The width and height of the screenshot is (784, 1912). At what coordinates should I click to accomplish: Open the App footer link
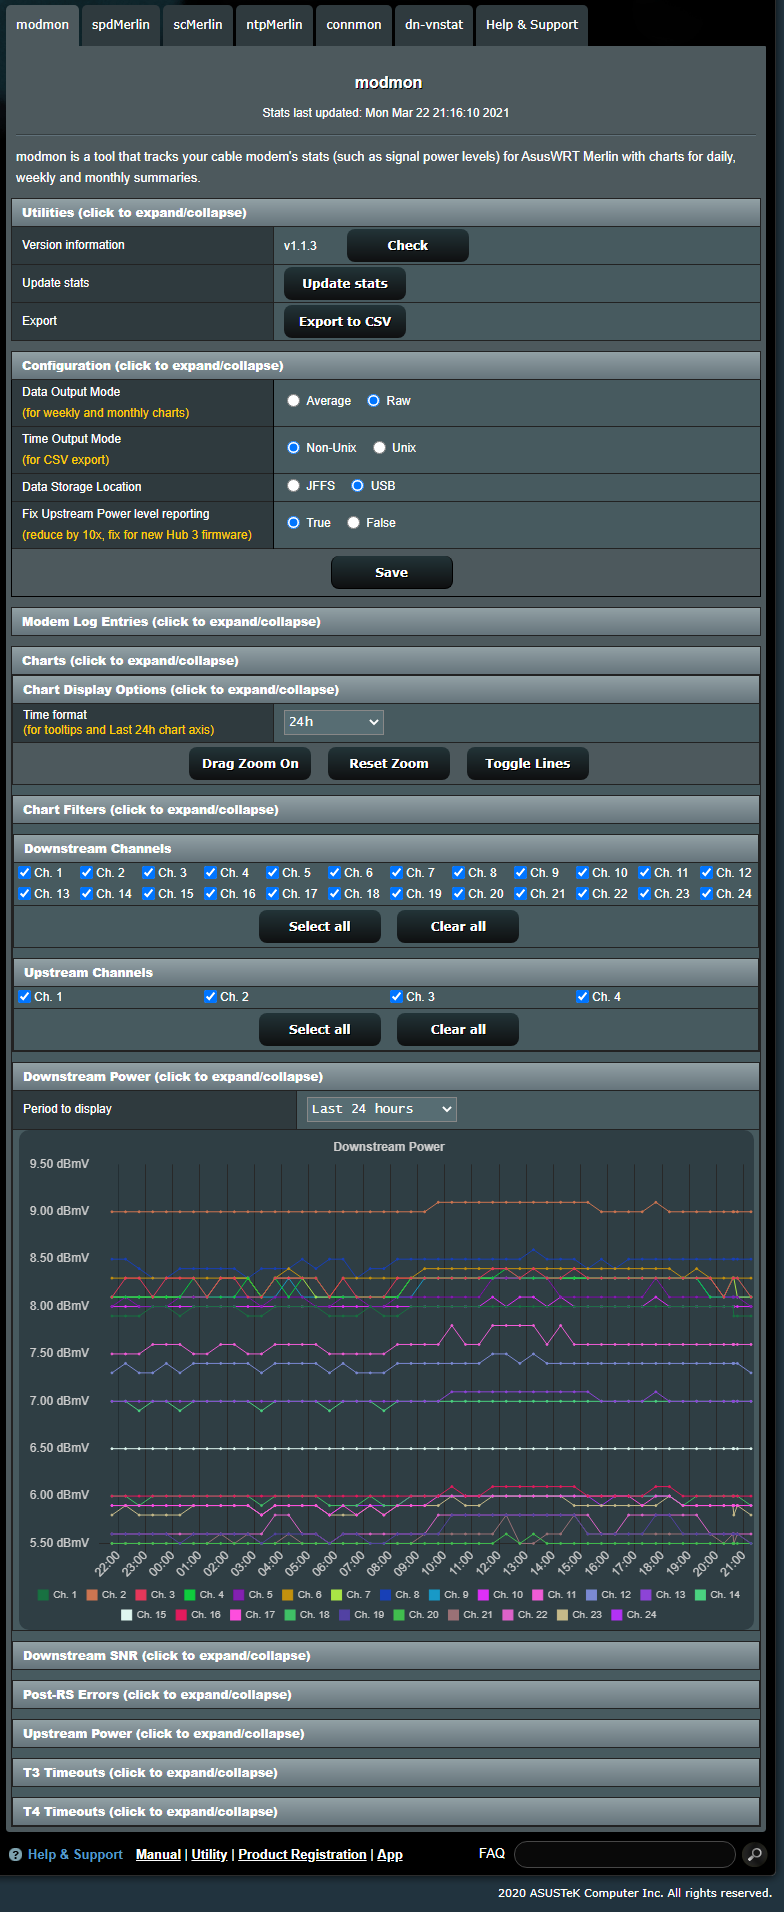[x=390, y=1854]
